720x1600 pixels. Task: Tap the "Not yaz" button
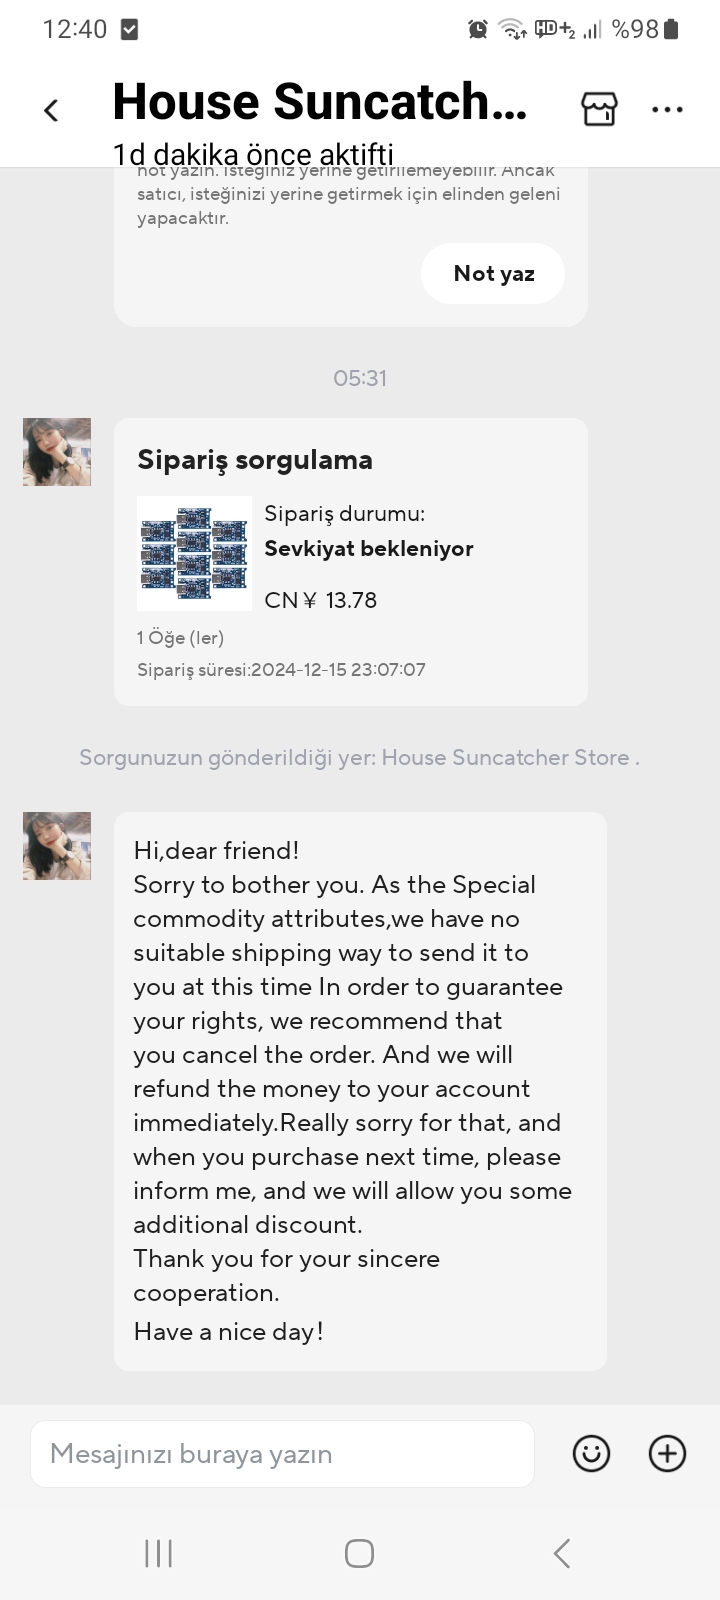(x=493, y=273)
